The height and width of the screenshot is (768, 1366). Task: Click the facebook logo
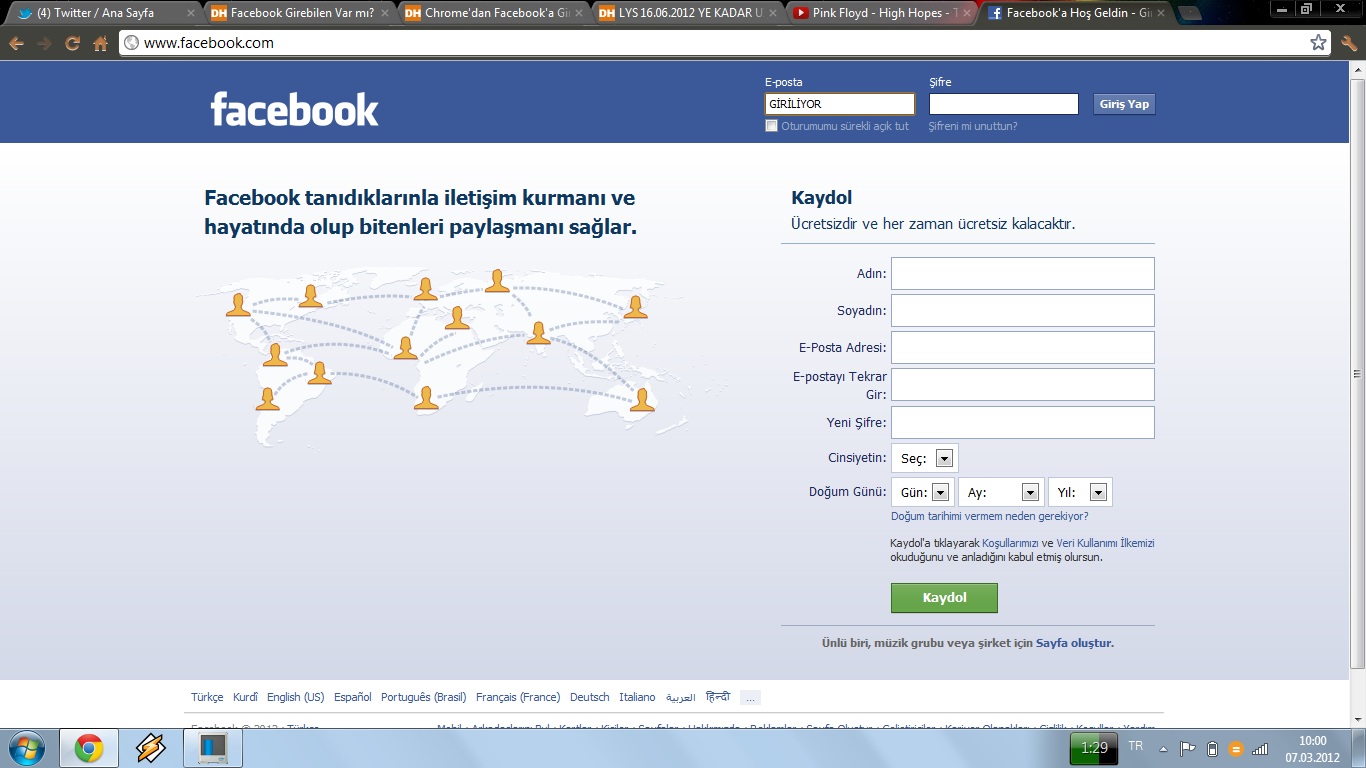click(x=294, y=109)
